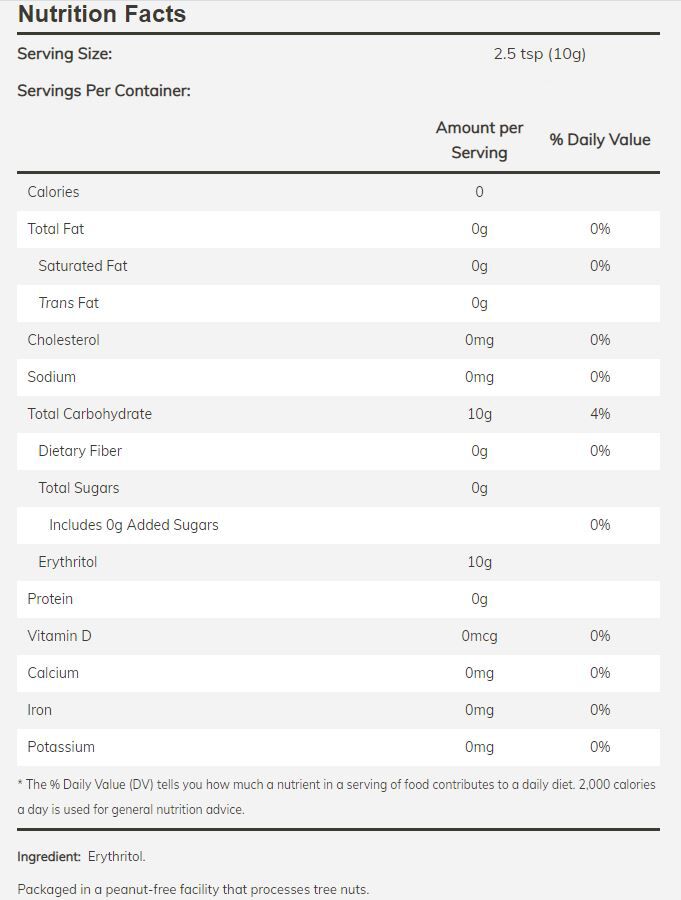Screen dimensions: 681x900
Task: Click the Serving Size label
Action: (64, 54)
